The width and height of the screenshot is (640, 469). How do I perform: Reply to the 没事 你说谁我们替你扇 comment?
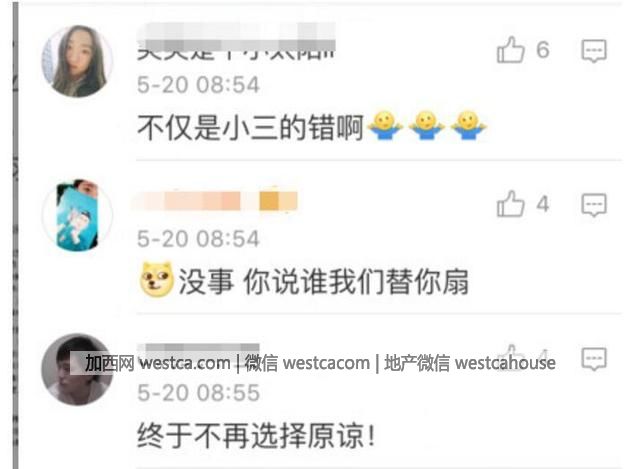tap(594, 204)
